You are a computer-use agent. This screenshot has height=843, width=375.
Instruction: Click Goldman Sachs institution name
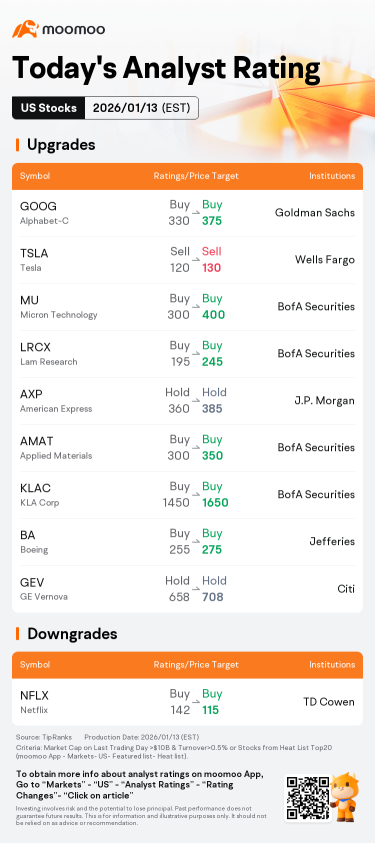(x=315, y=212)
